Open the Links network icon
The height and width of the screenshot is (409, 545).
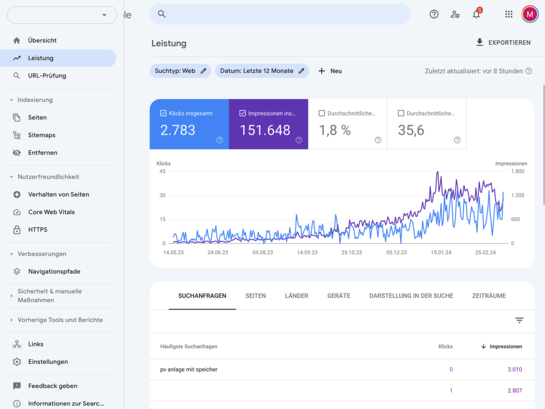tap(17, 344)
